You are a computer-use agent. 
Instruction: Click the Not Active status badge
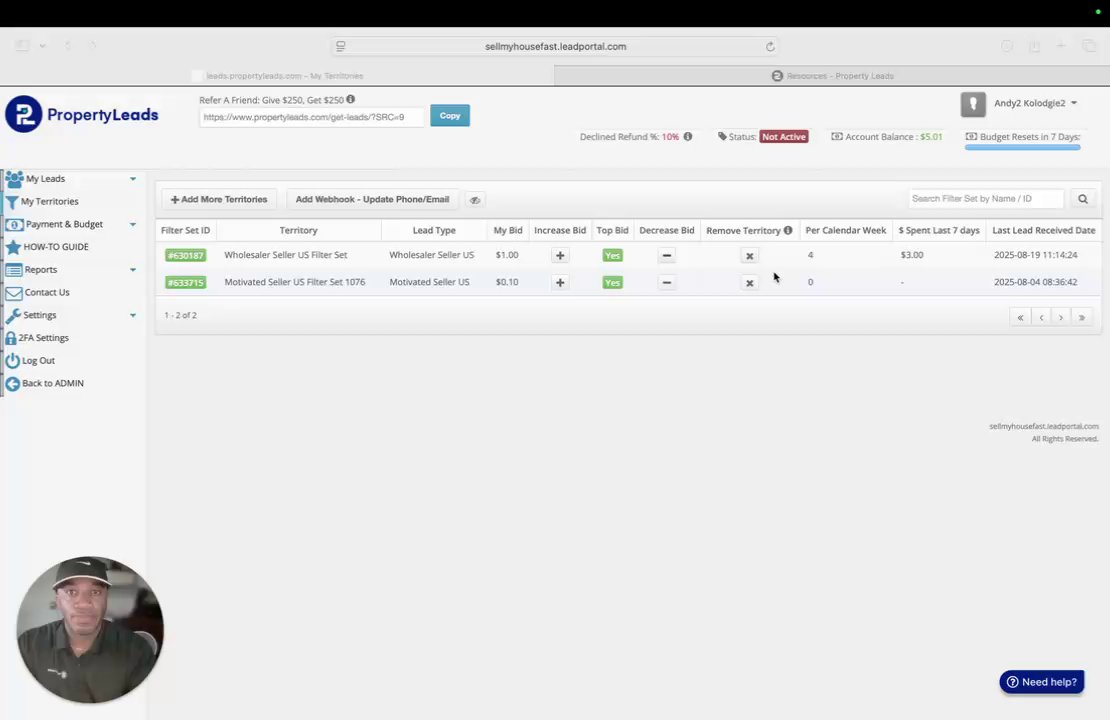pos(784,137)
